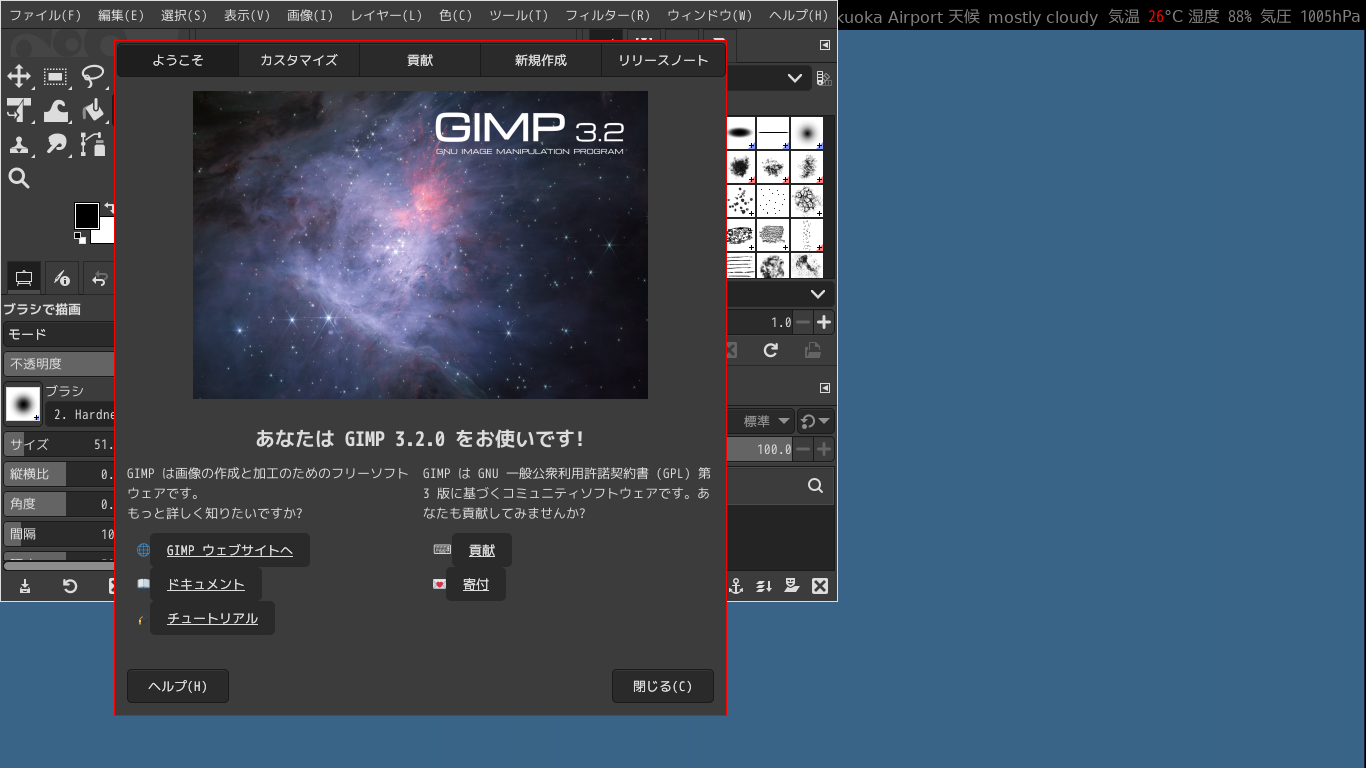
Task: Select the Bucket Fill tool
Action: coord(93,110)
